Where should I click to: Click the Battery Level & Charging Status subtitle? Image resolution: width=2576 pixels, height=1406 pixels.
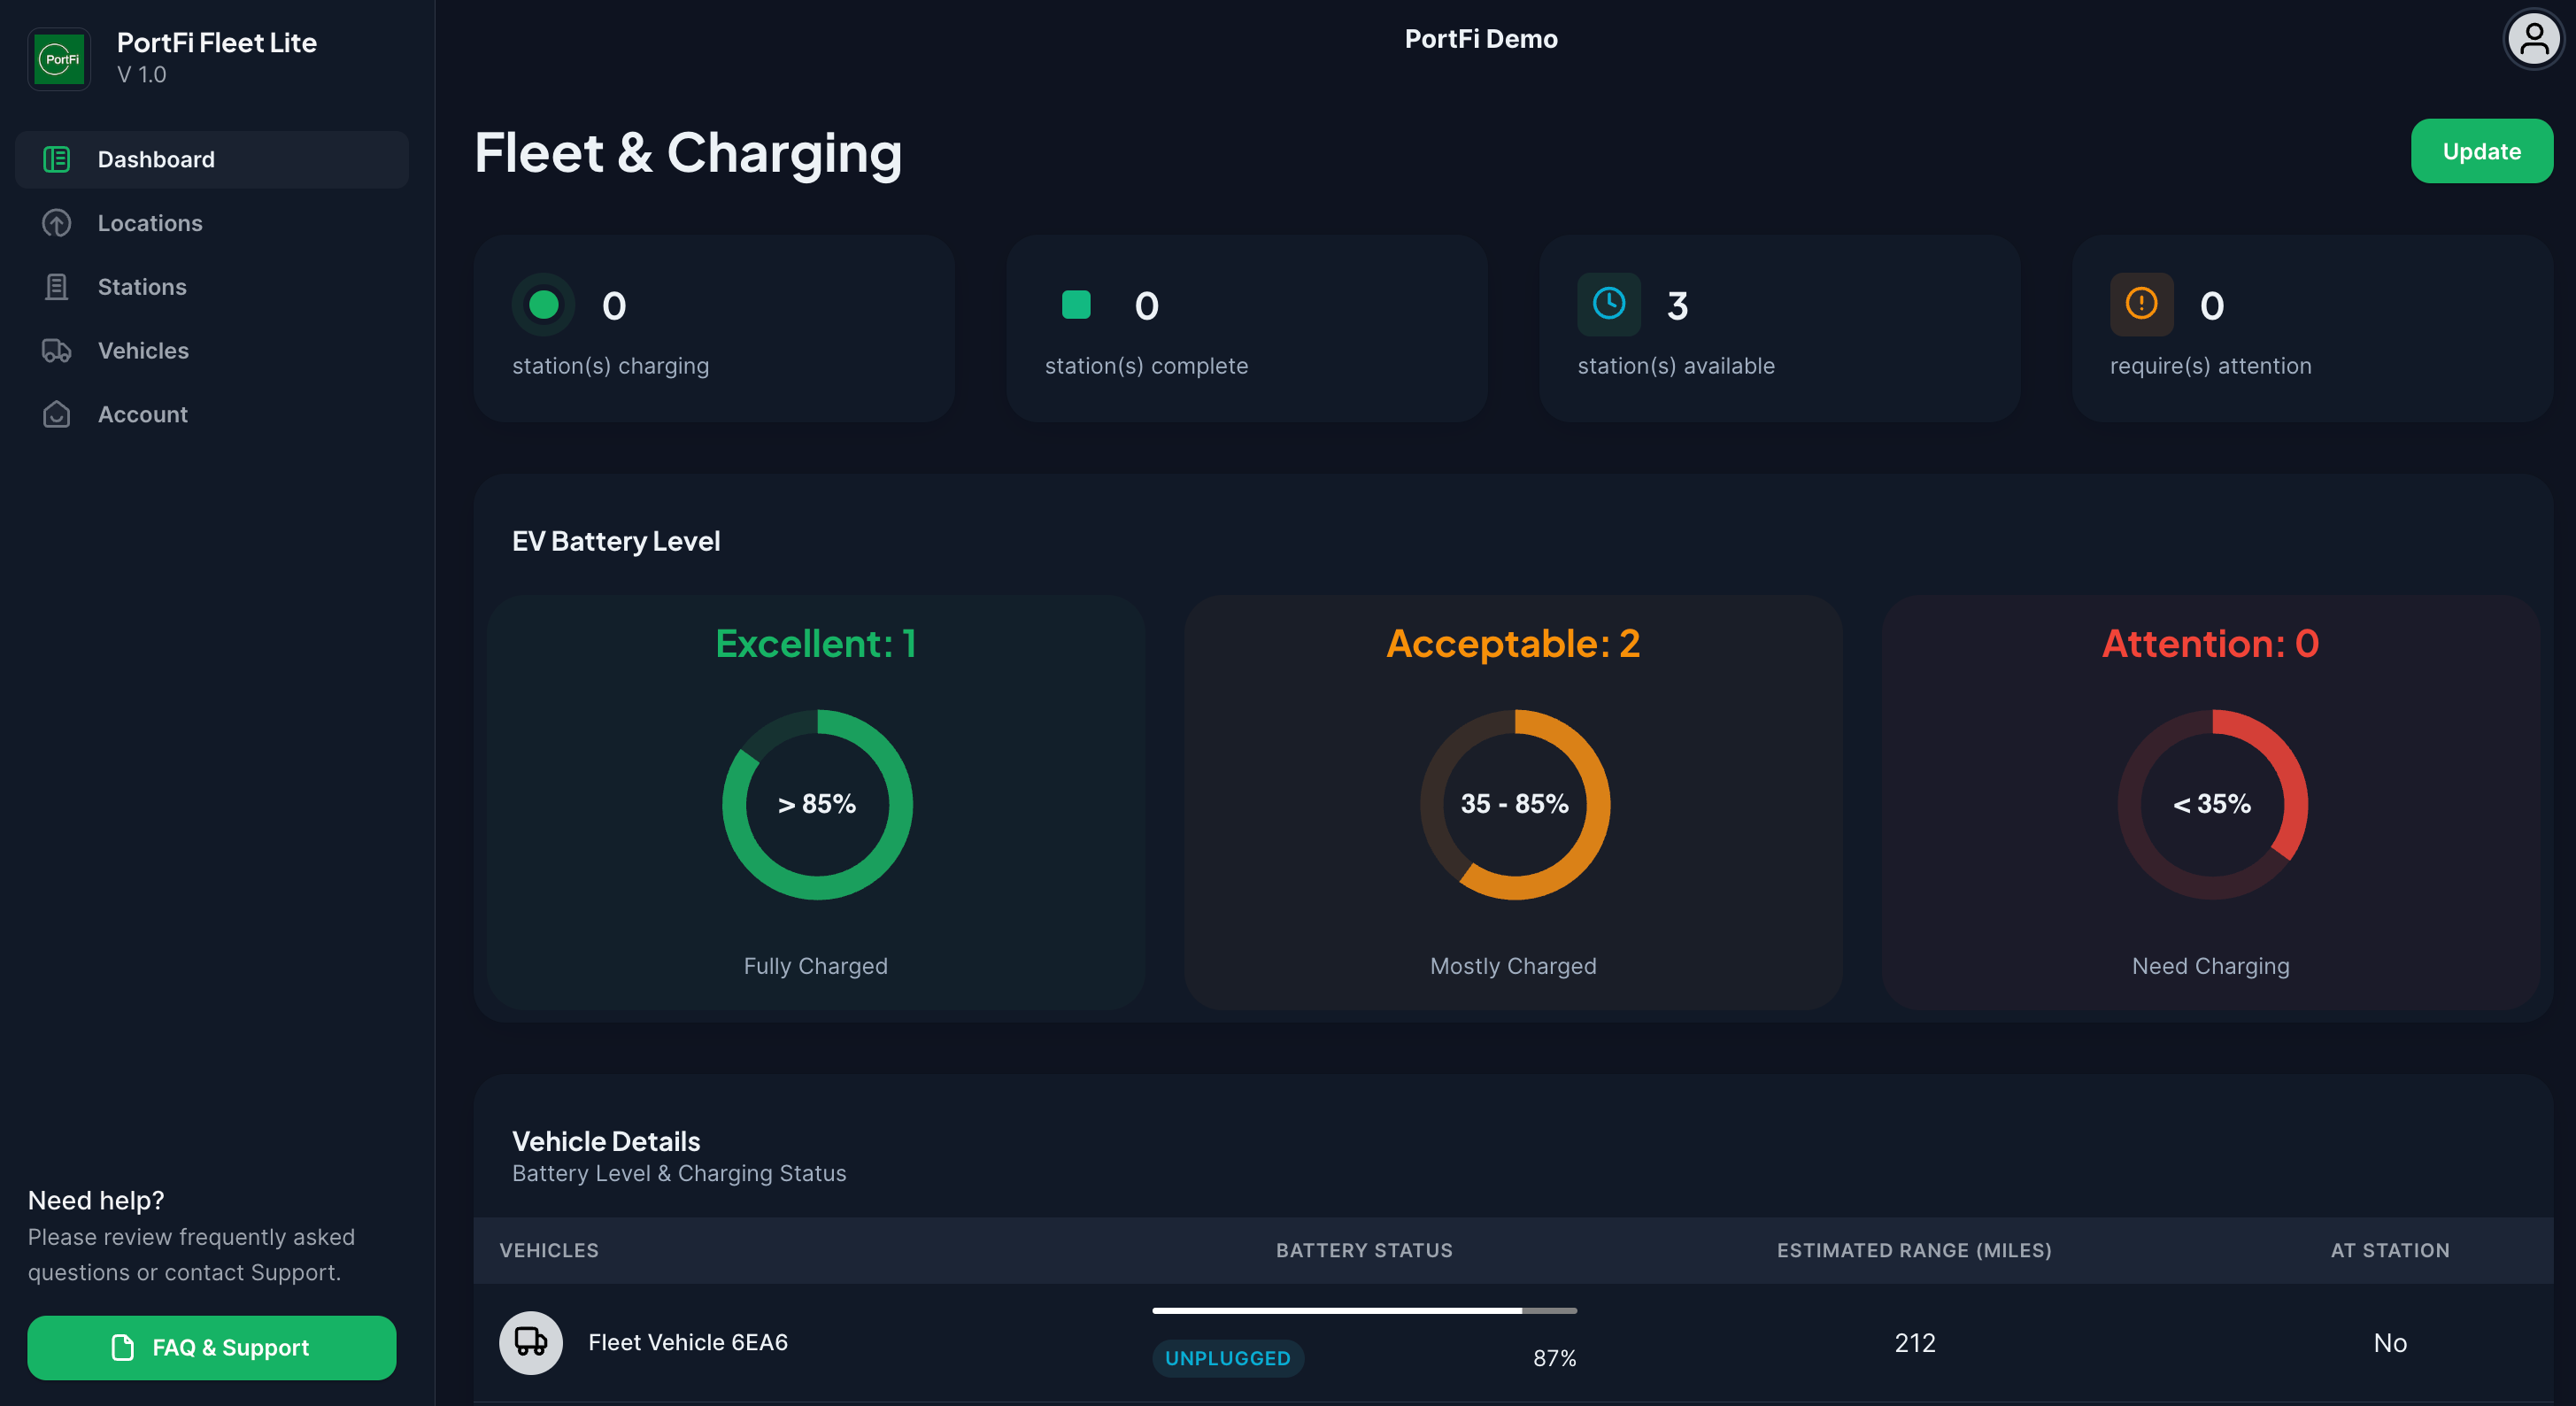(679, 1173)
